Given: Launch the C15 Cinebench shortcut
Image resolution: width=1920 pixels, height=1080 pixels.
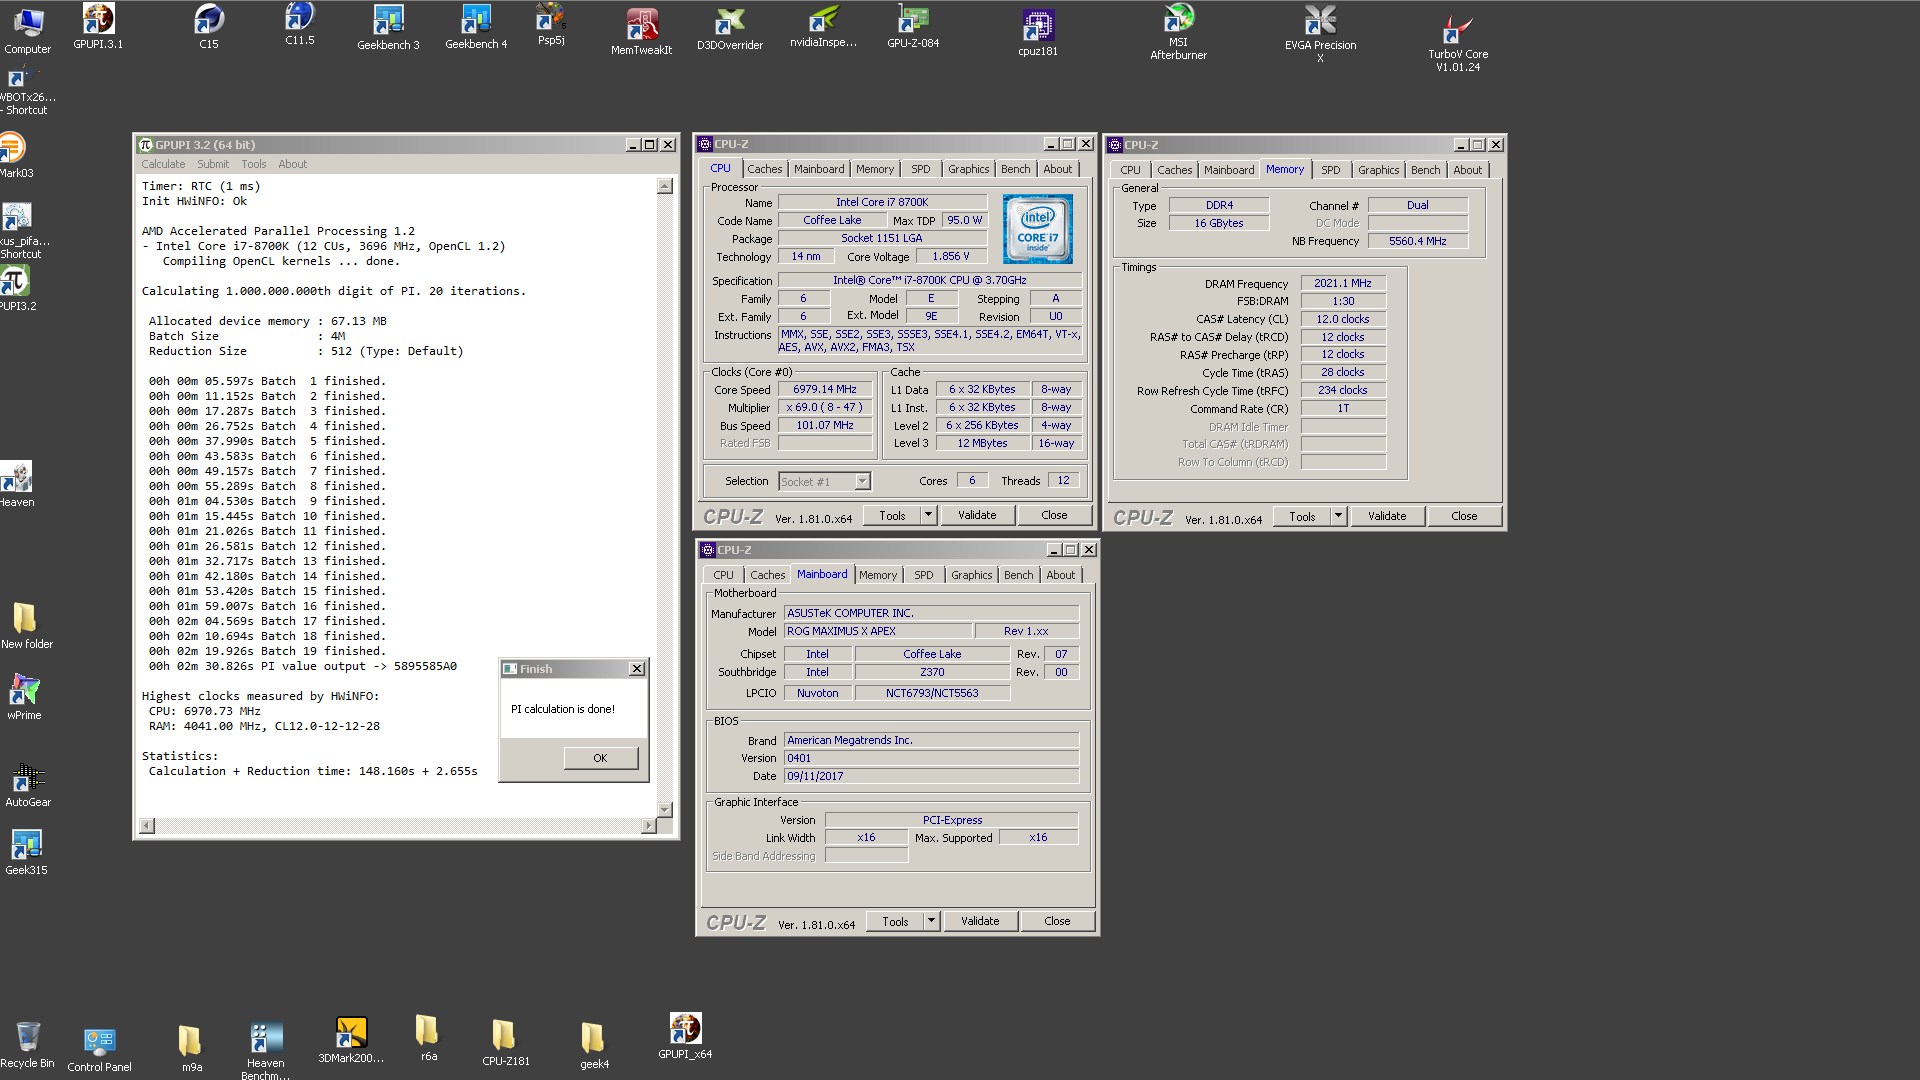Looking at the screenshot, I should click(208, 26).
